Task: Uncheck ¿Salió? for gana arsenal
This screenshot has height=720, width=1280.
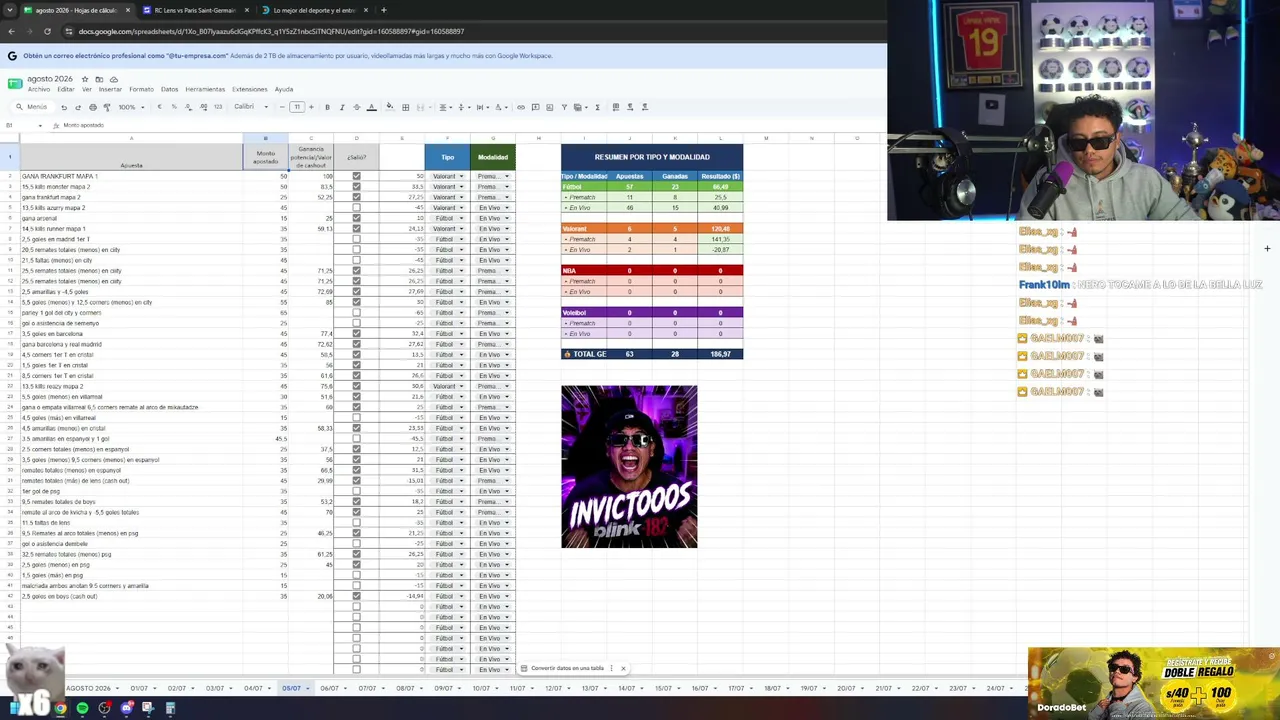Action: tap(356, 218)
